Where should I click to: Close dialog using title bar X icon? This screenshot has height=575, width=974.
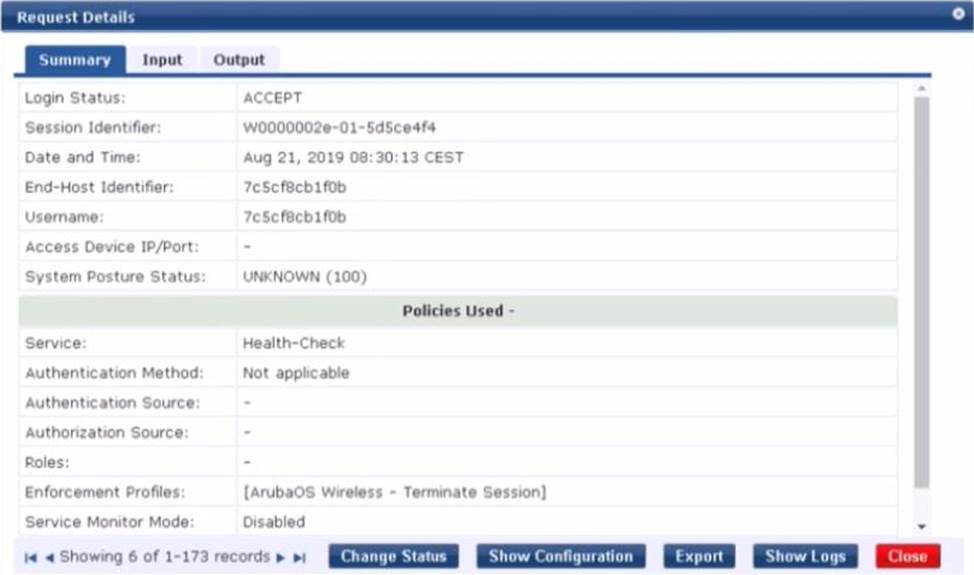tap(958, 15)
